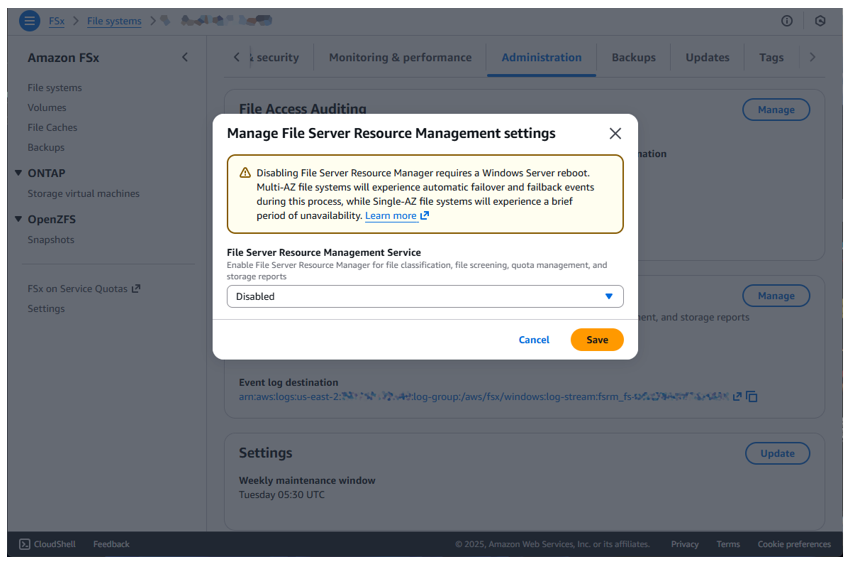Copy the event log destination ARN
The image size is (852, 563).
tap(752, 397)
